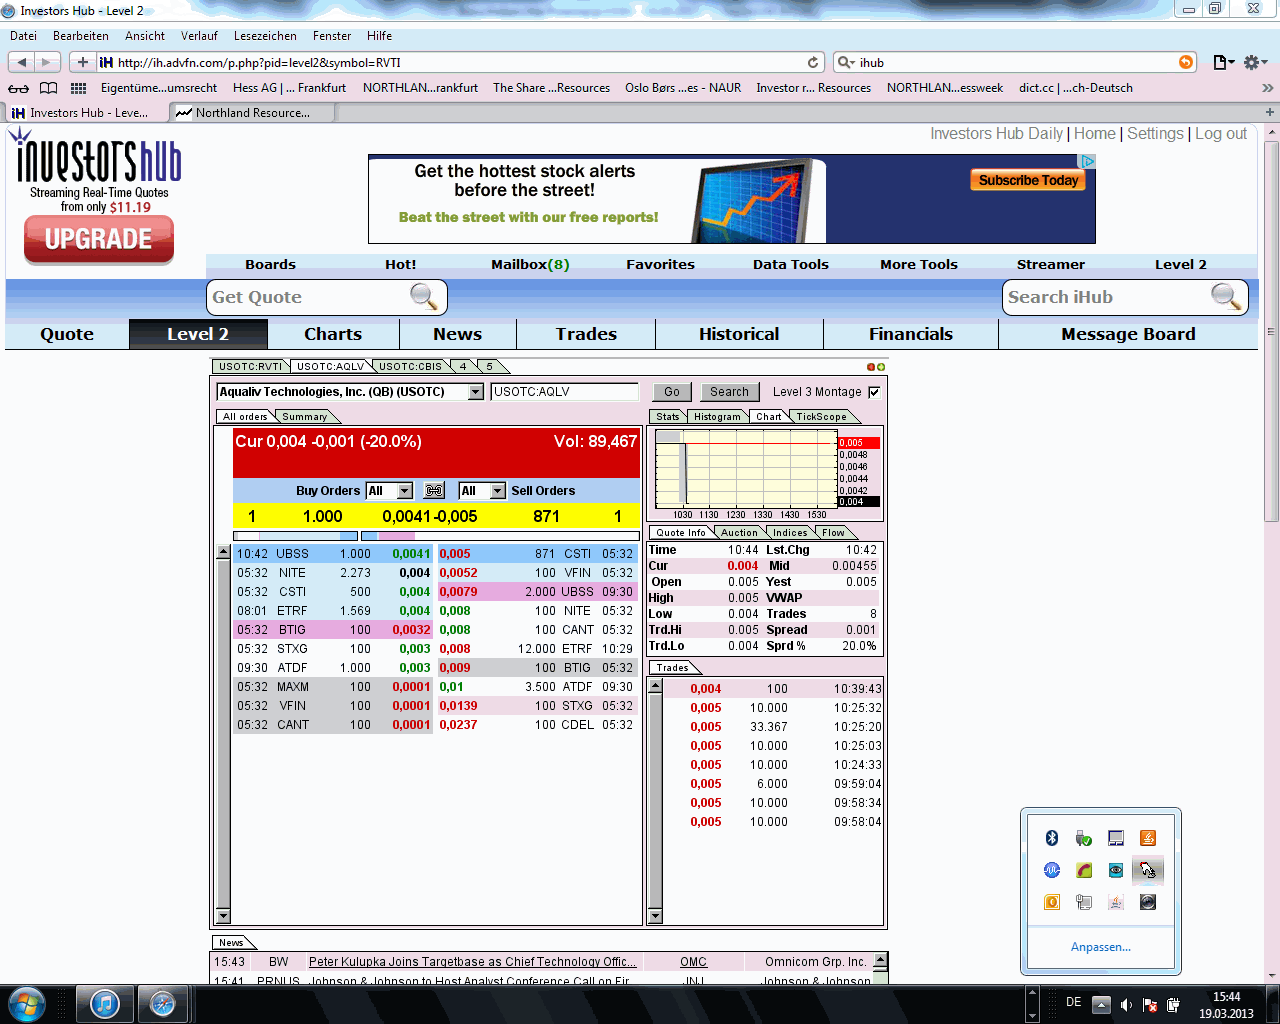Click the Safely Remove Hardware tray icon
Screen dimensions: 1280x1024
[x=1084, y=838]
